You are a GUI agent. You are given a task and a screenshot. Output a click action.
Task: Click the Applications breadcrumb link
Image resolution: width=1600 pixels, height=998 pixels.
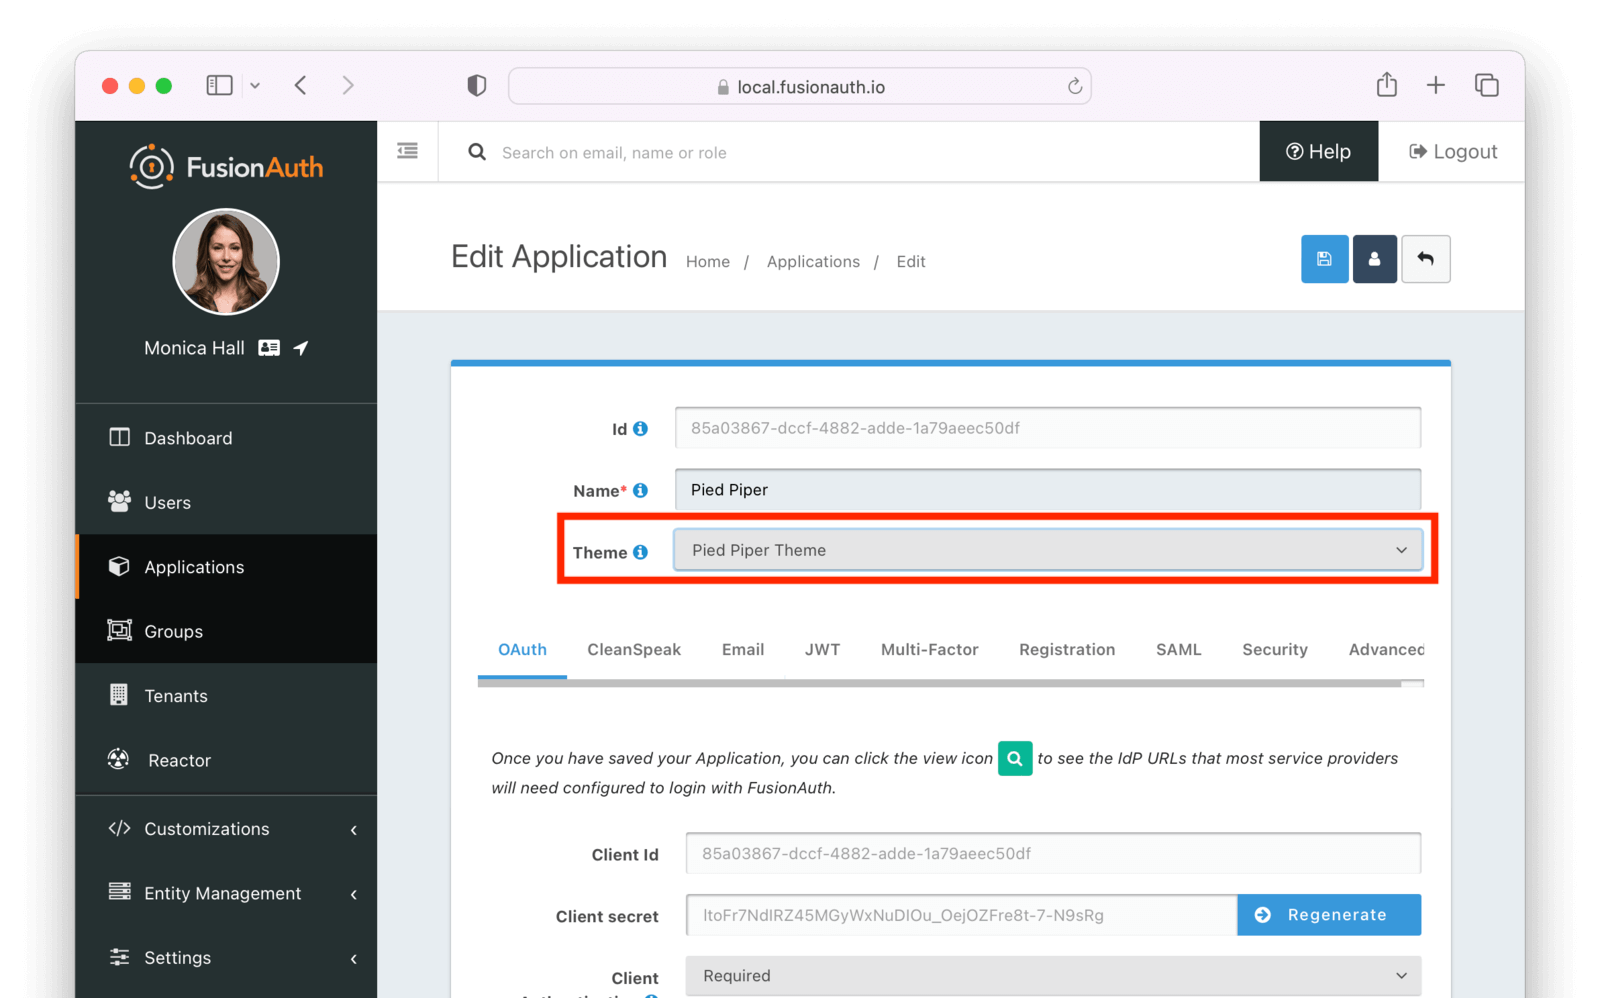point(813,261)
